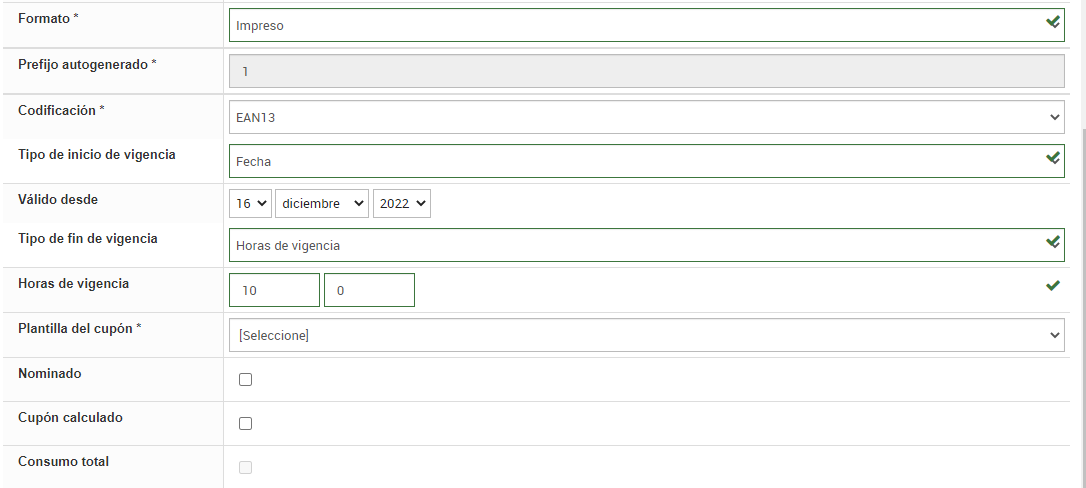Screen dimensions: 1086x488
Task: Click the minutes input containing 0
Action: [x=368, y=290]
